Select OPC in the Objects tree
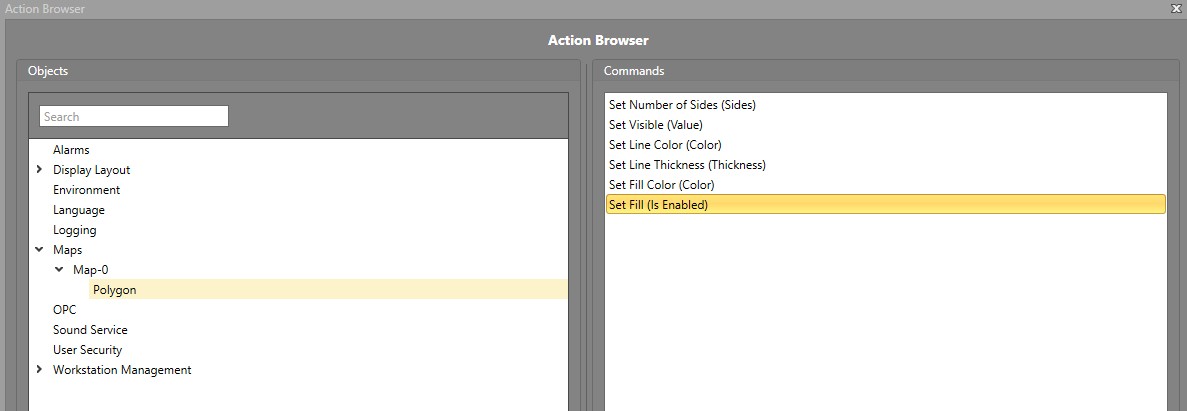 (x=64, y=310)
